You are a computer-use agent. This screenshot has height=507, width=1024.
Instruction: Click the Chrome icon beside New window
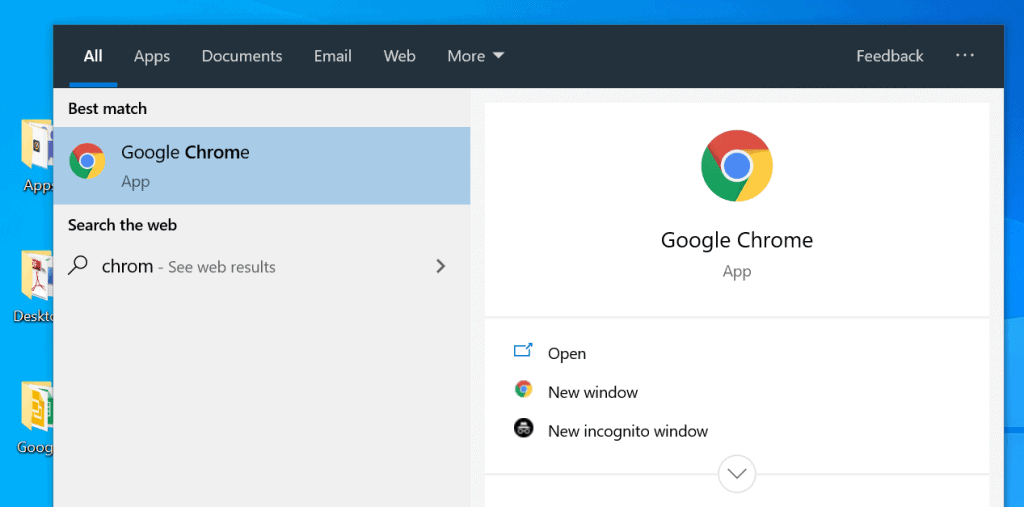[x=523, y=389]
